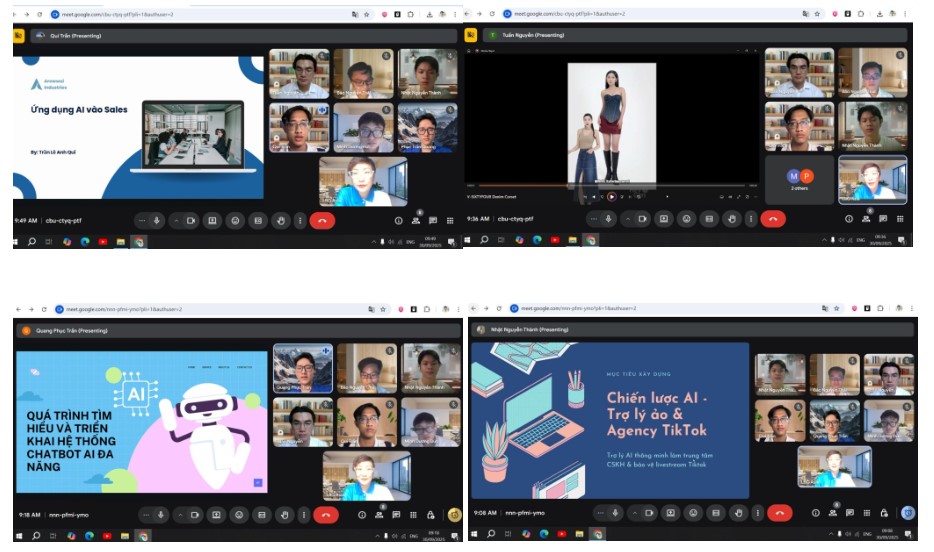Open three-dot more options in Quang Phục Trần's meeting
This screenshot has height=552, width=934.
pyautogui.click(x=302, y=515)
